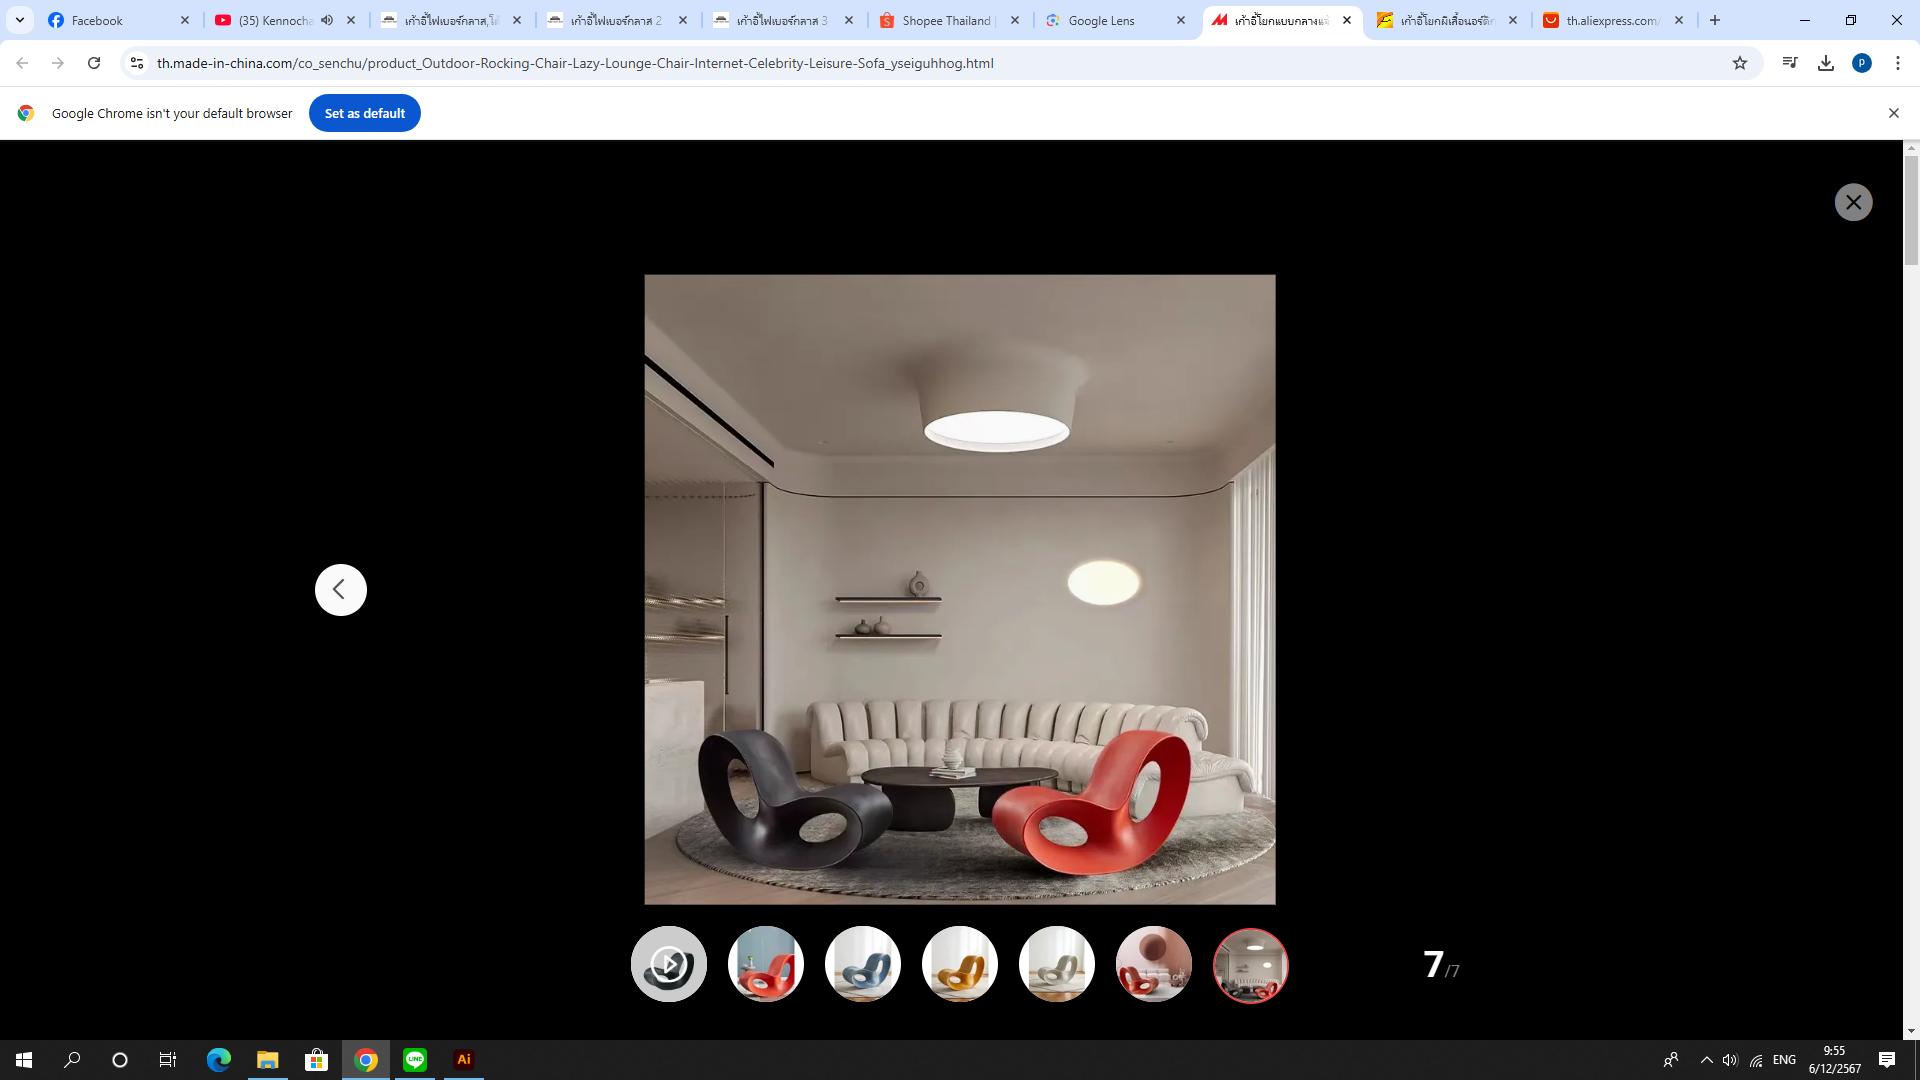Go to previous gallery image arrow
Viewport: 1920px width, 1080px height.
(x=340, y=590)
